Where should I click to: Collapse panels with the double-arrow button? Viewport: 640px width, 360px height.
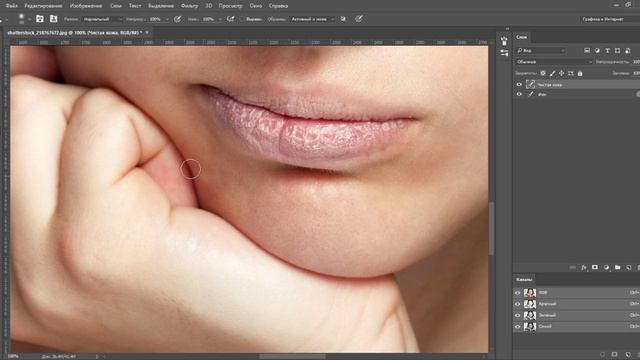tap(507, 29)
